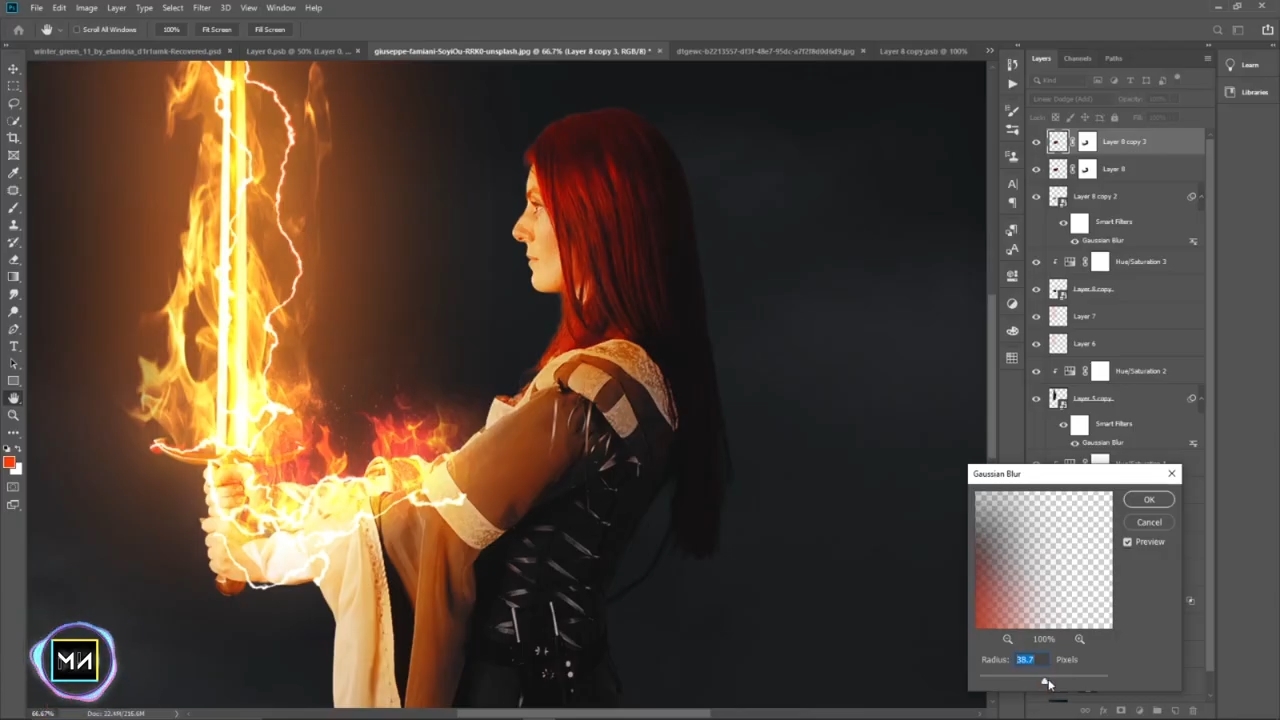This screenshot has width=1280, height=720.
Task: Switch to the Channels tab
Action: click(1077, 59)
